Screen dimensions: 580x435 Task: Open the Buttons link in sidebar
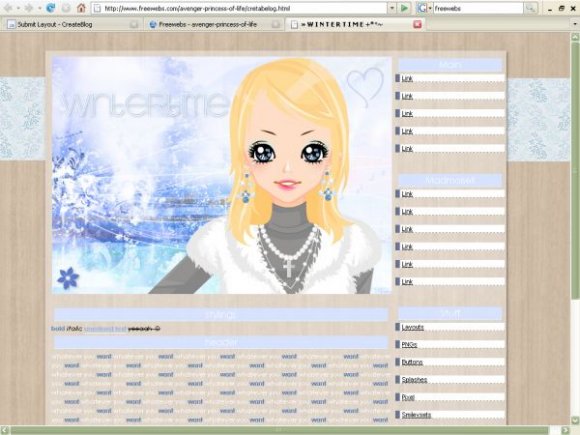pos(412,362)
